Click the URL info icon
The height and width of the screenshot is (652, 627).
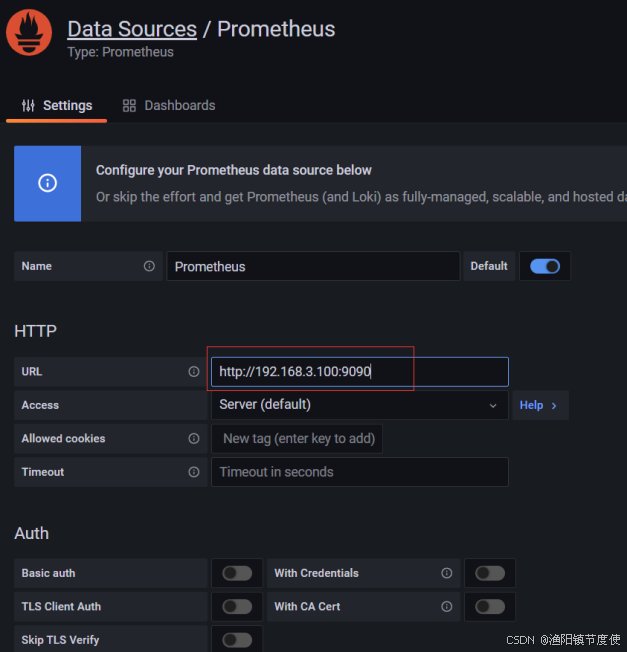(x=194, y=371)
